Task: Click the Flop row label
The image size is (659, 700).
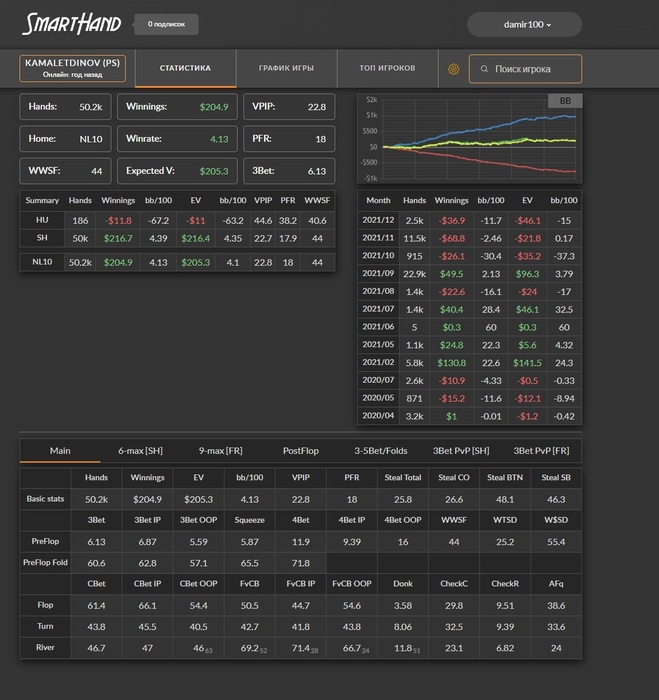Action: pos(45,605)
